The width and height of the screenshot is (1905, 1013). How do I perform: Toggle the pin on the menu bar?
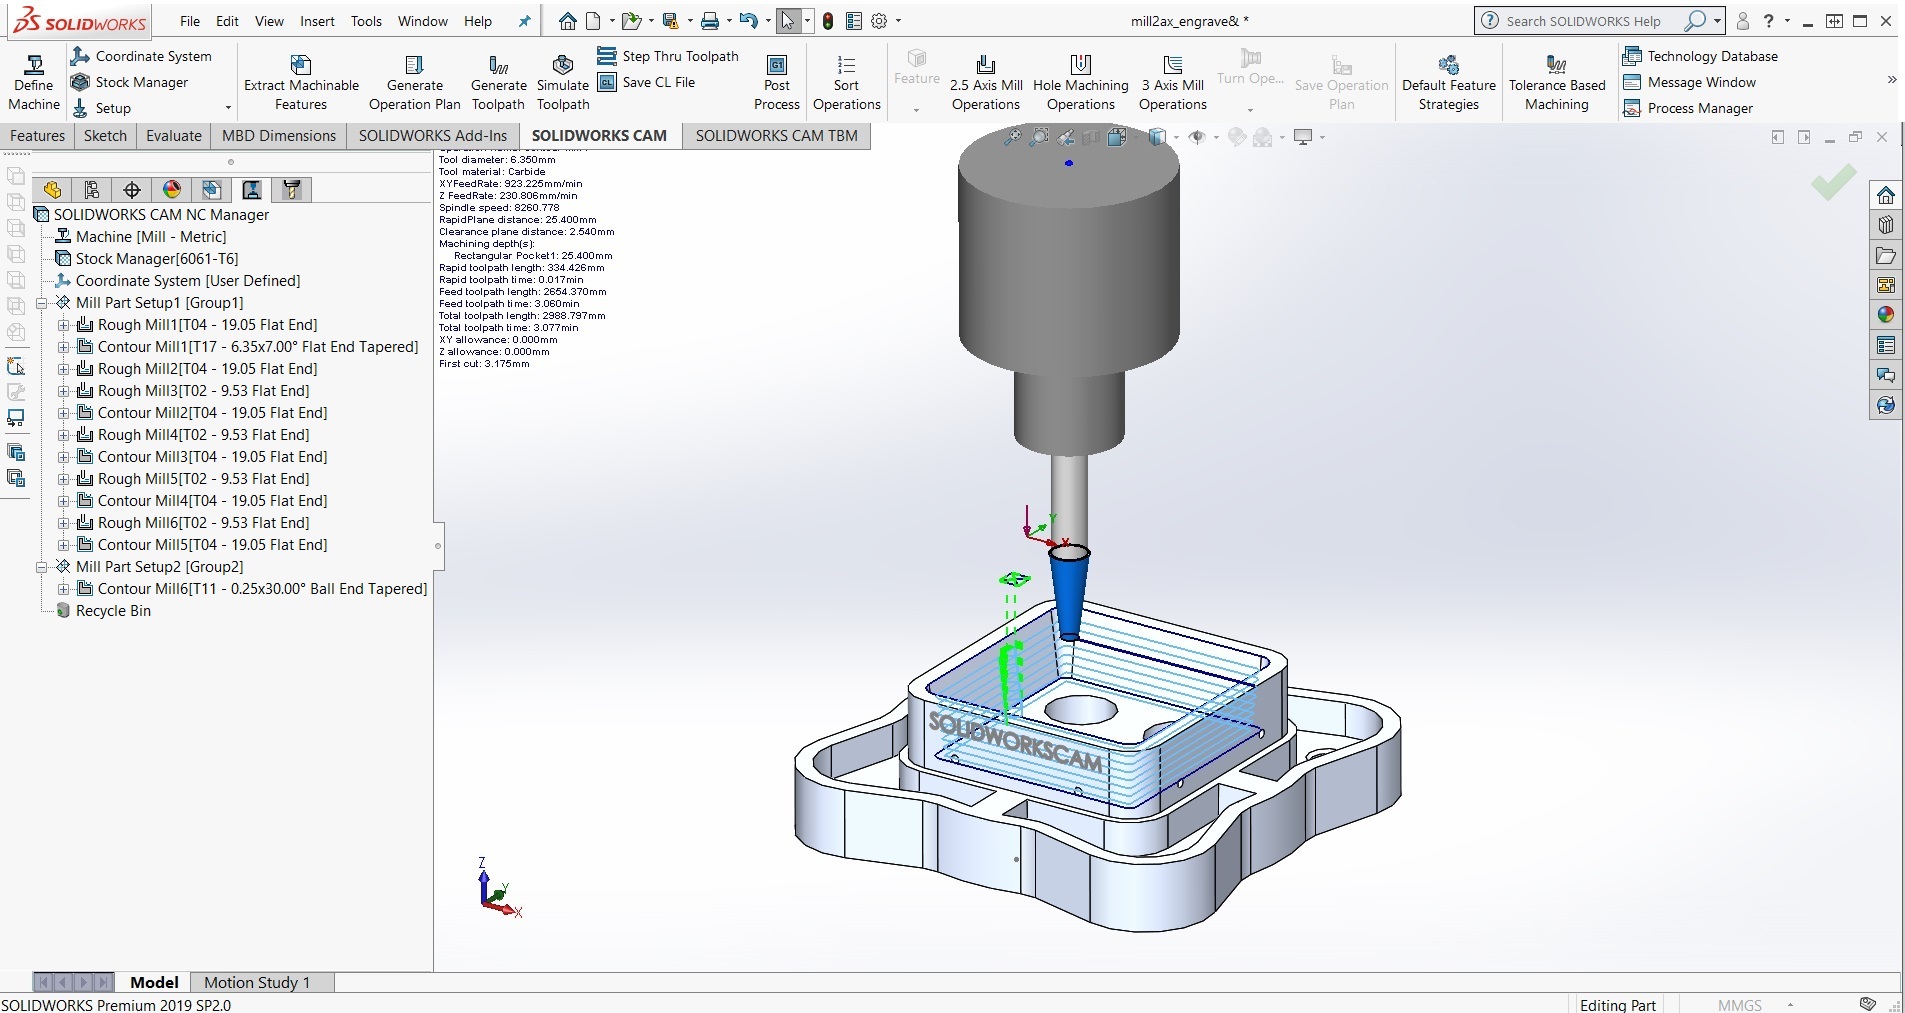click(x=524, y=21)
